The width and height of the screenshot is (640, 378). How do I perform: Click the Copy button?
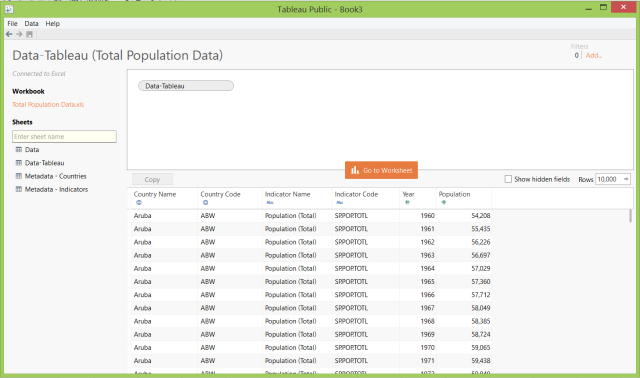tap(152, 179)
